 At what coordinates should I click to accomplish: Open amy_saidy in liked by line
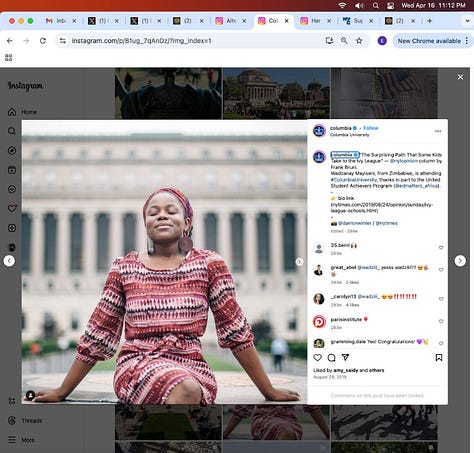click(346, 370)
